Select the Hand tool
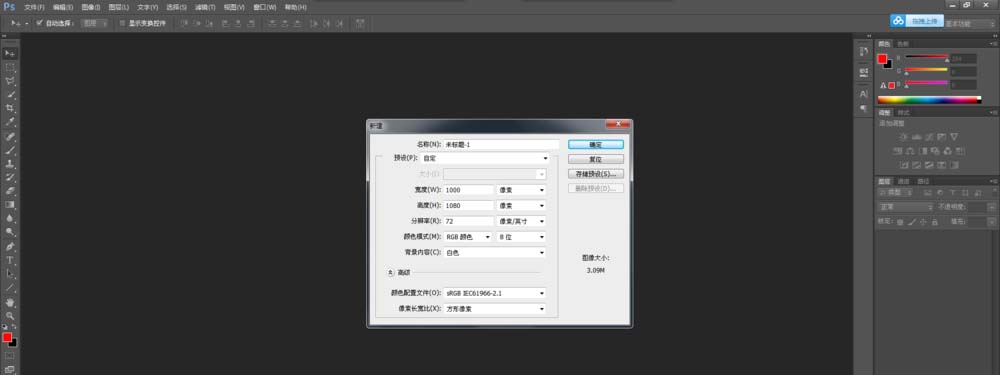The width and height of the screenshot is (1000, 375). 10,302
